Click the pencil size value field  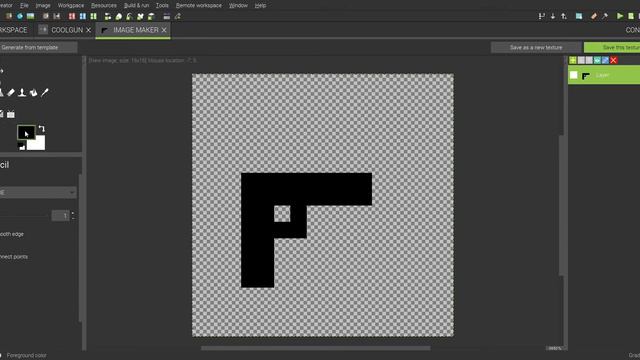(x=60, y=216)
